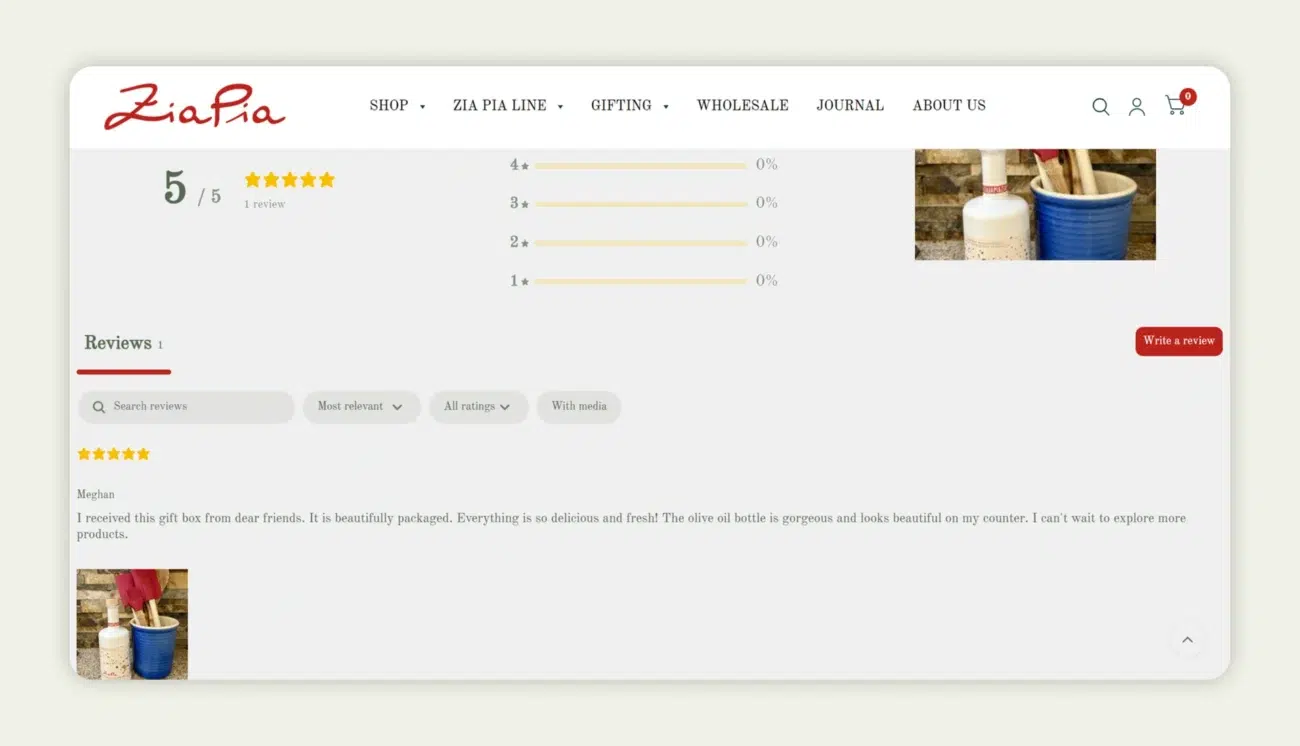Open the shopping cart icon

tap(1174, 106)
